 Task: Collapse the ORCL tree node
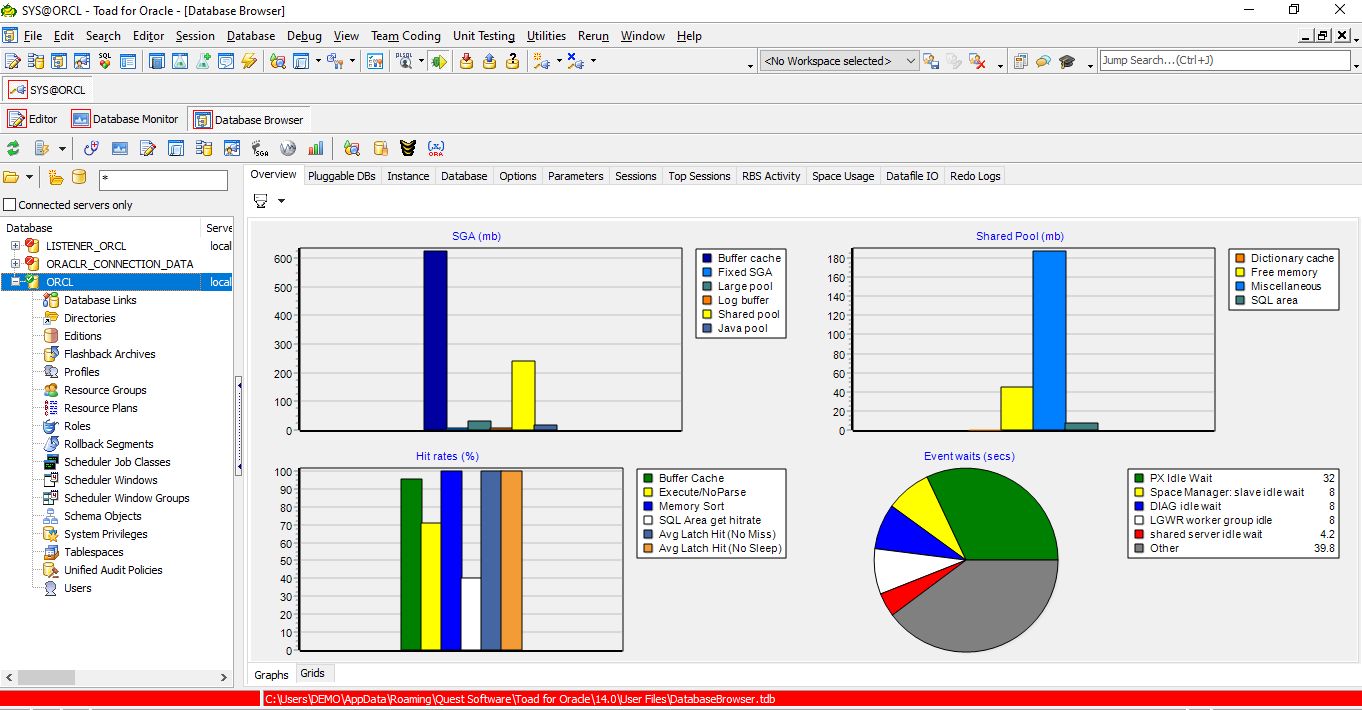[x=15, y=282]
